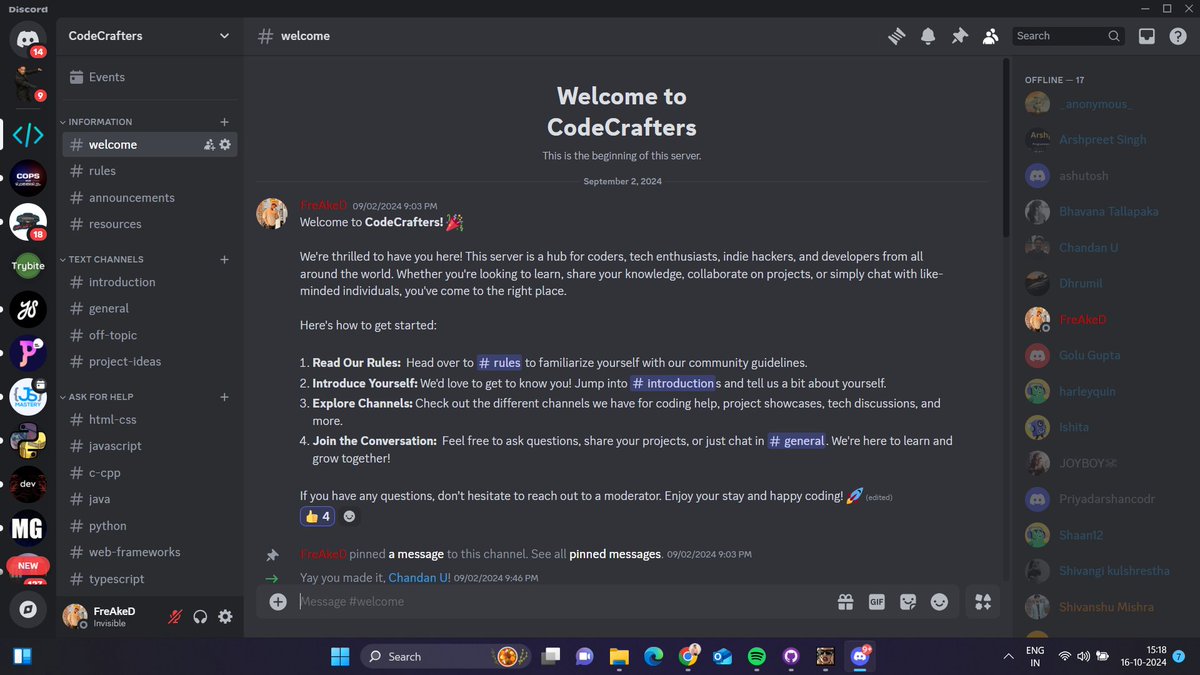Open Explore Discoverable Servers compass icon
The height and width of the screenshot is (675, 1200).
pos(28,608)
